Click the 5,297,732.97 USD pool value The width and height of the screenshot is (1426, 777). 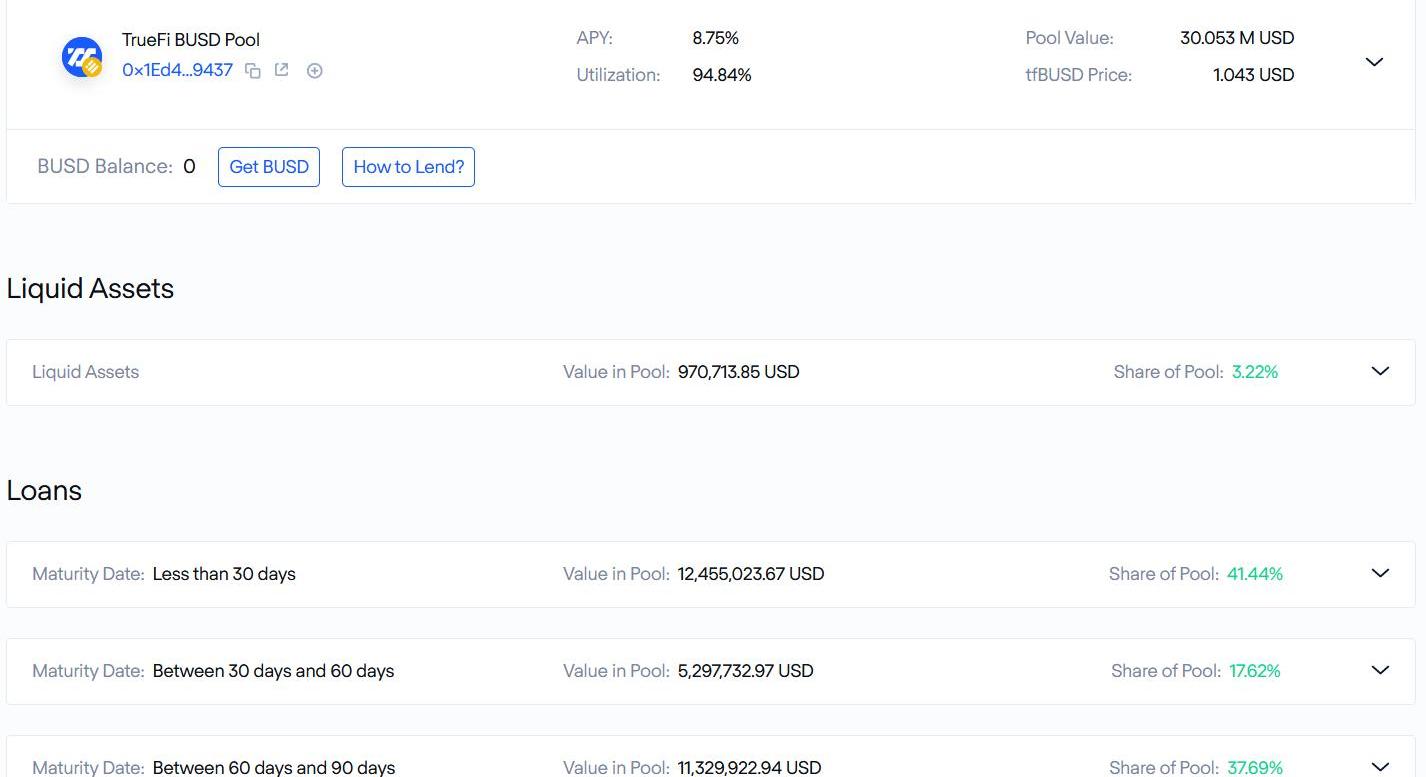click(745, 671)
